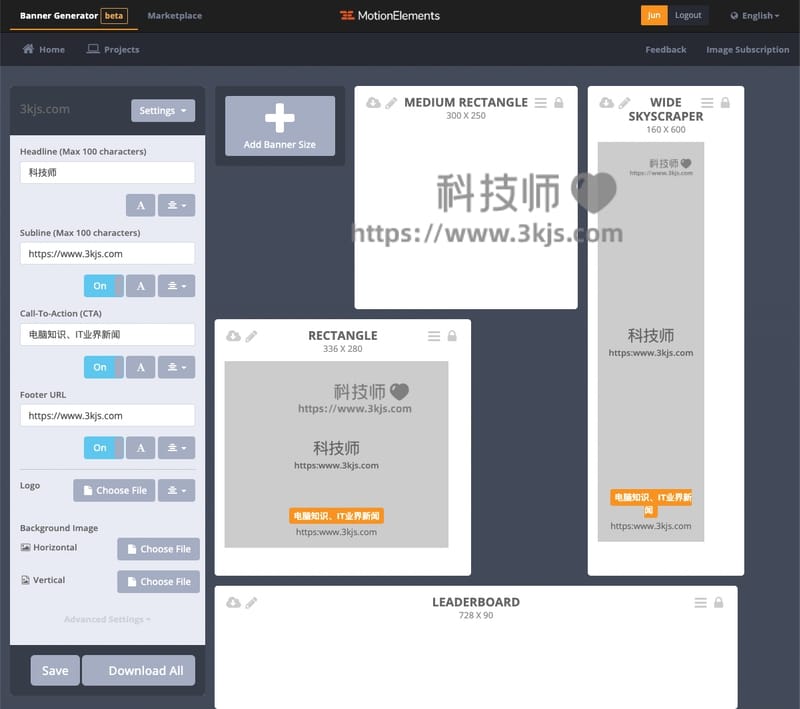Expand Subline alignment dropdown
The image size is (800, 709).
coord(177,286)
